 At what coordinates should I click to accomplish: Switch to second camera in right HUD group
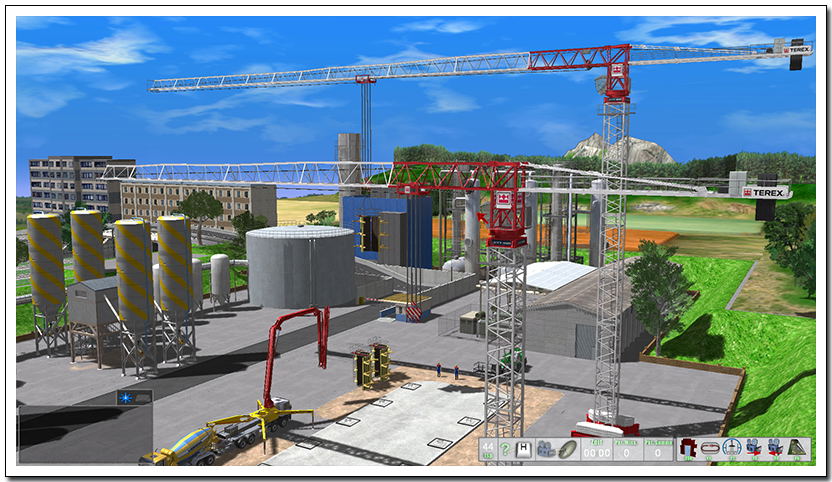[776, 450]
